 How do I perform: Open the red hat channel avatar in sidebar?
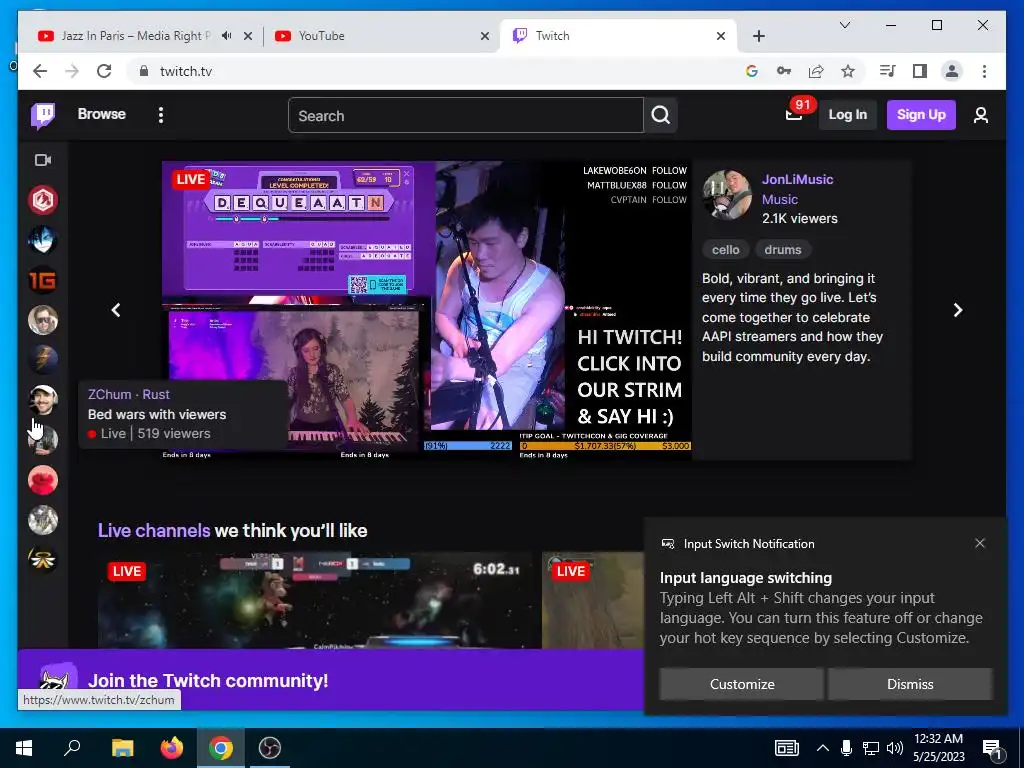43,480
